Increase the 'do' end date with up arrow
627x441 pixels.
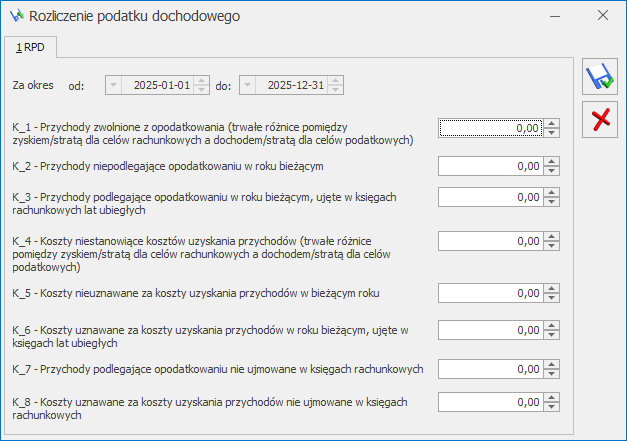coord(335,81)
